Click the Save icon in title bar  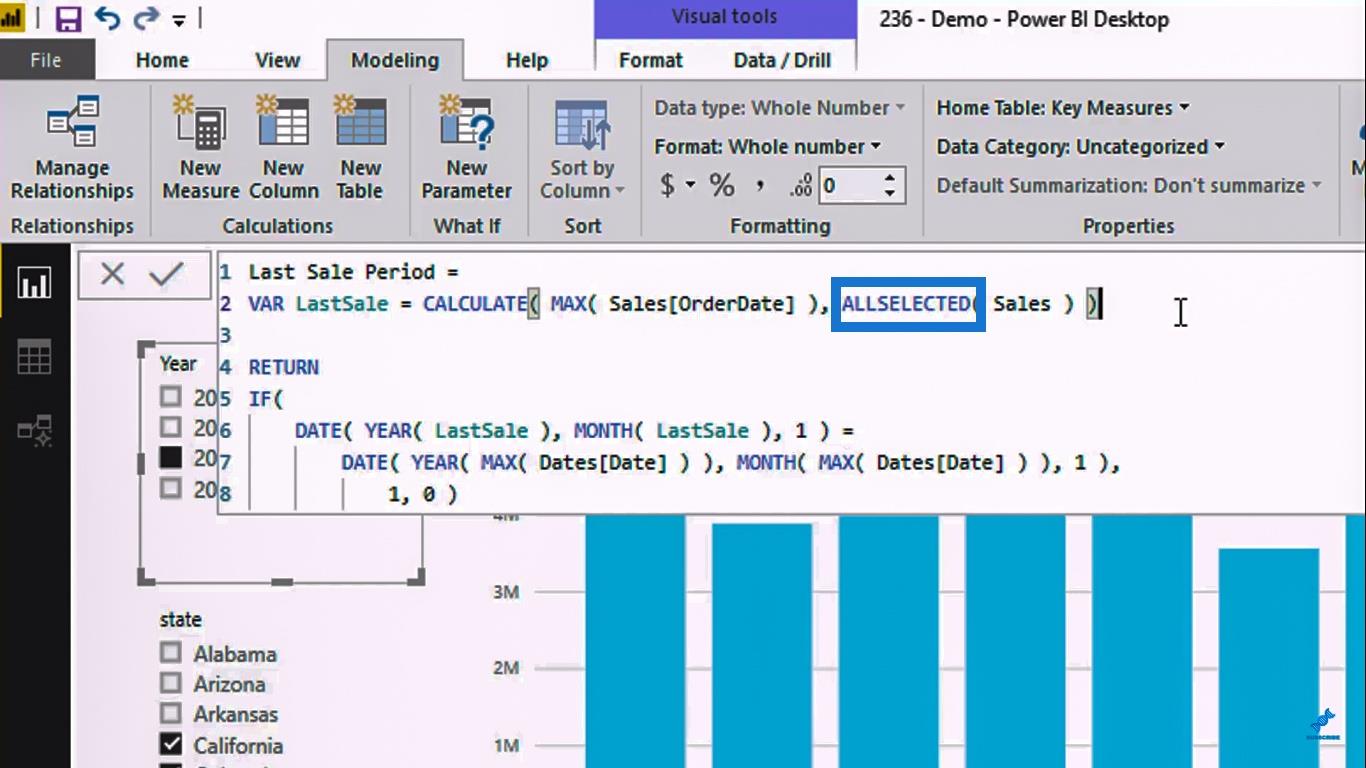click(68, 18)
